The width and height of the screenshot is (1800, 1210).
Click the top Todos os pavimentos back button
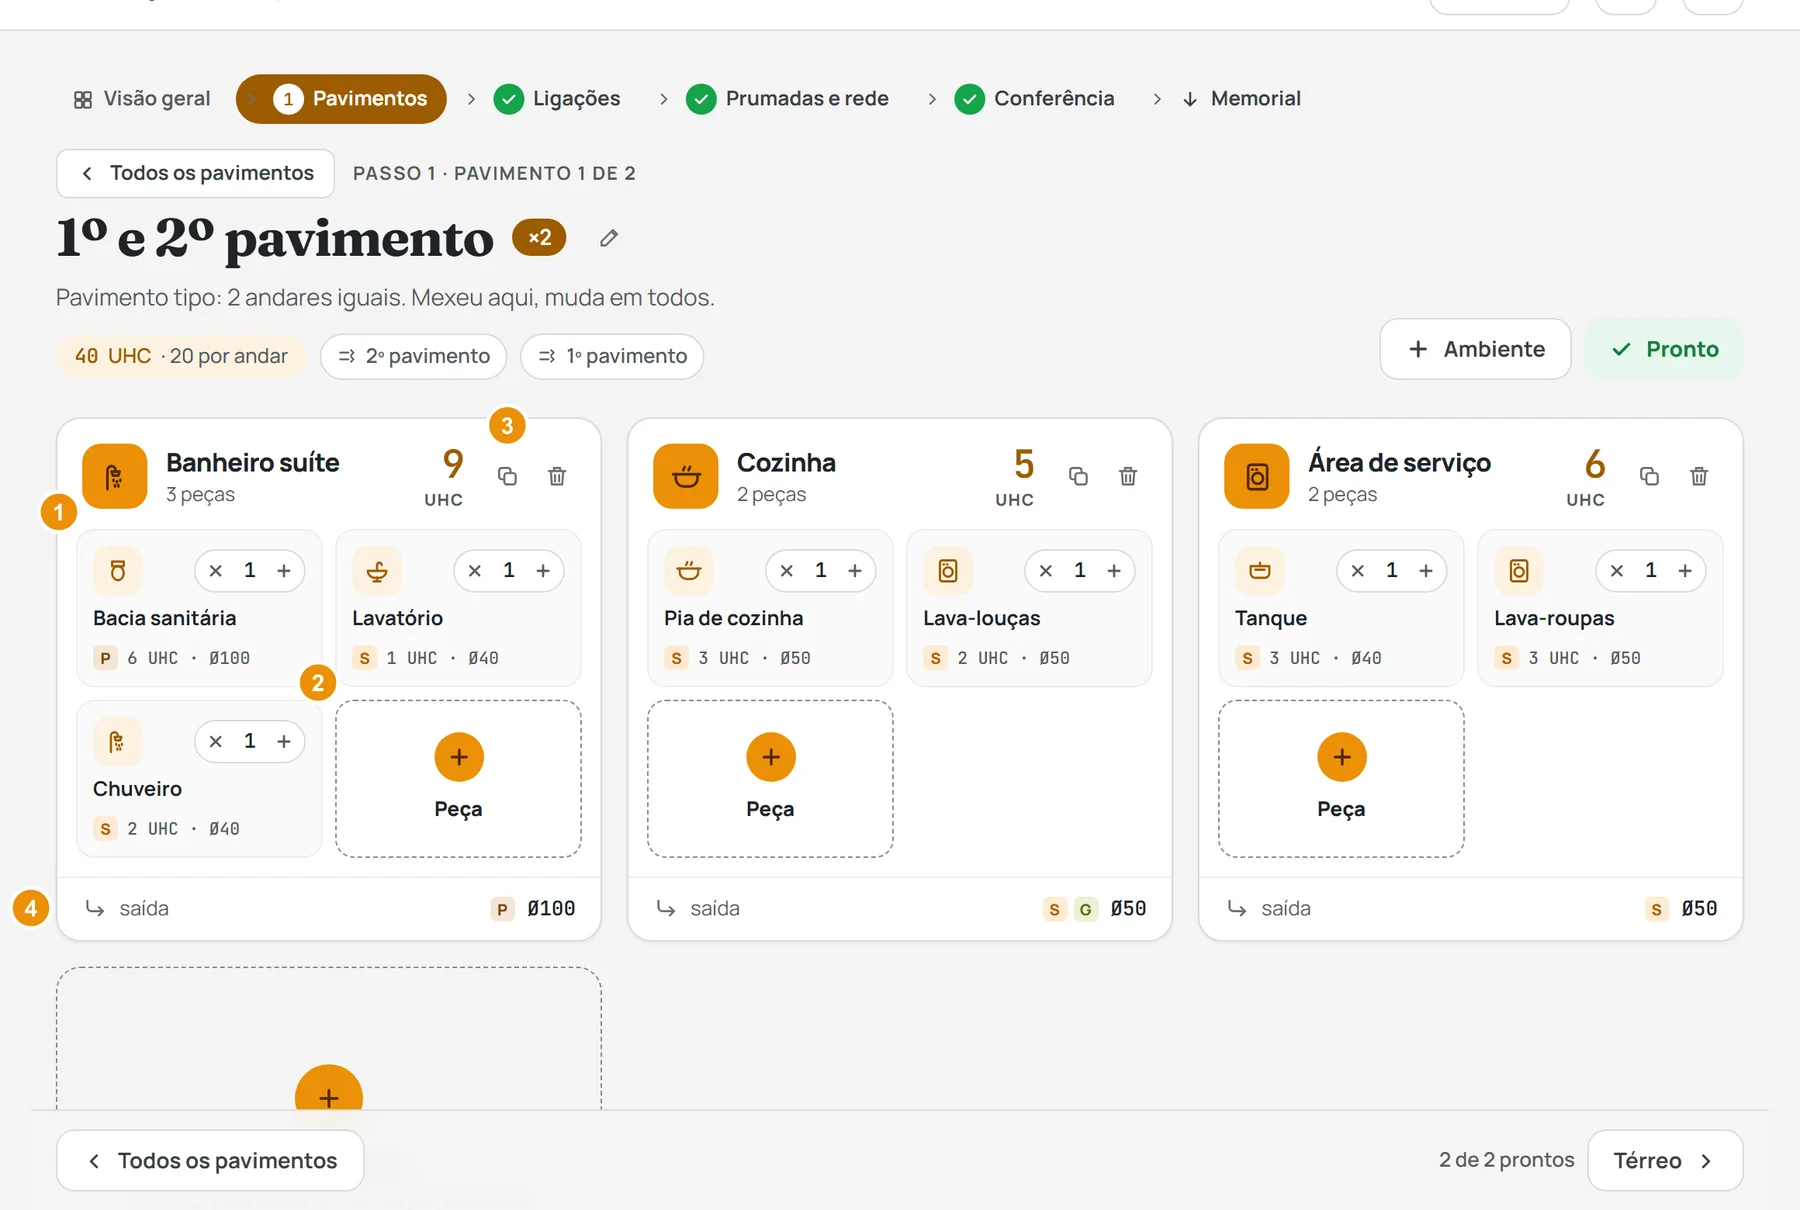point(196,174)
